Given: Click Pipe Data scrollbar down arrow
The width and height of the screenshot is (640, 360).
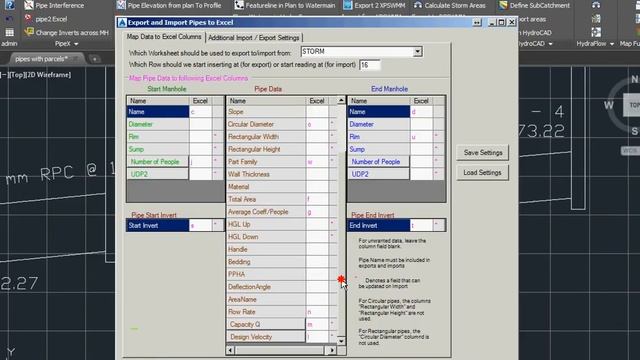Looking at the screenshot, I should point(341,341).
